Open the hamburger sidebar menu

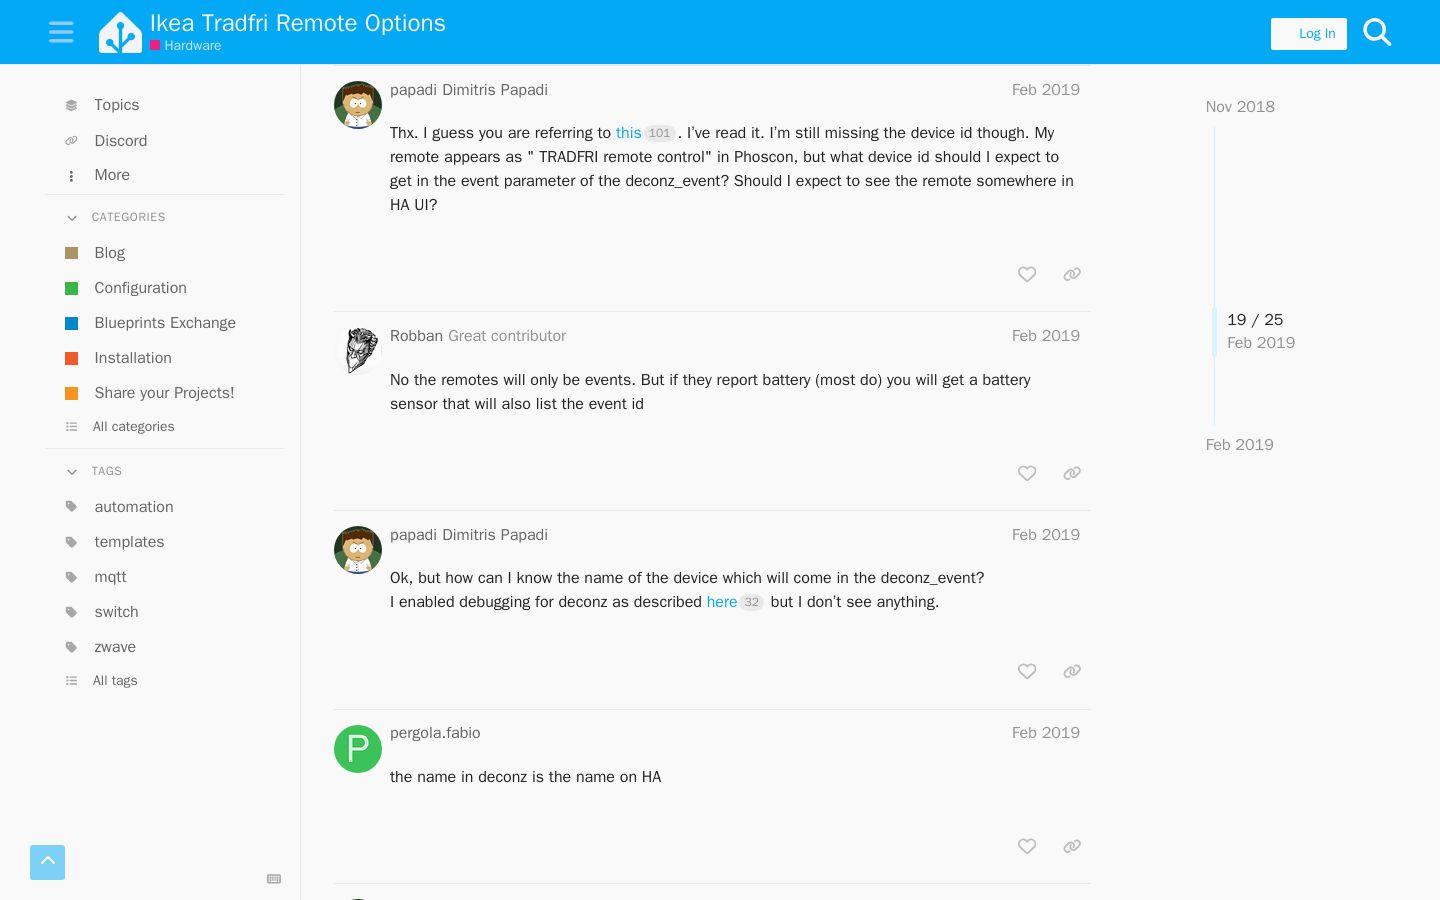[61, 32]
